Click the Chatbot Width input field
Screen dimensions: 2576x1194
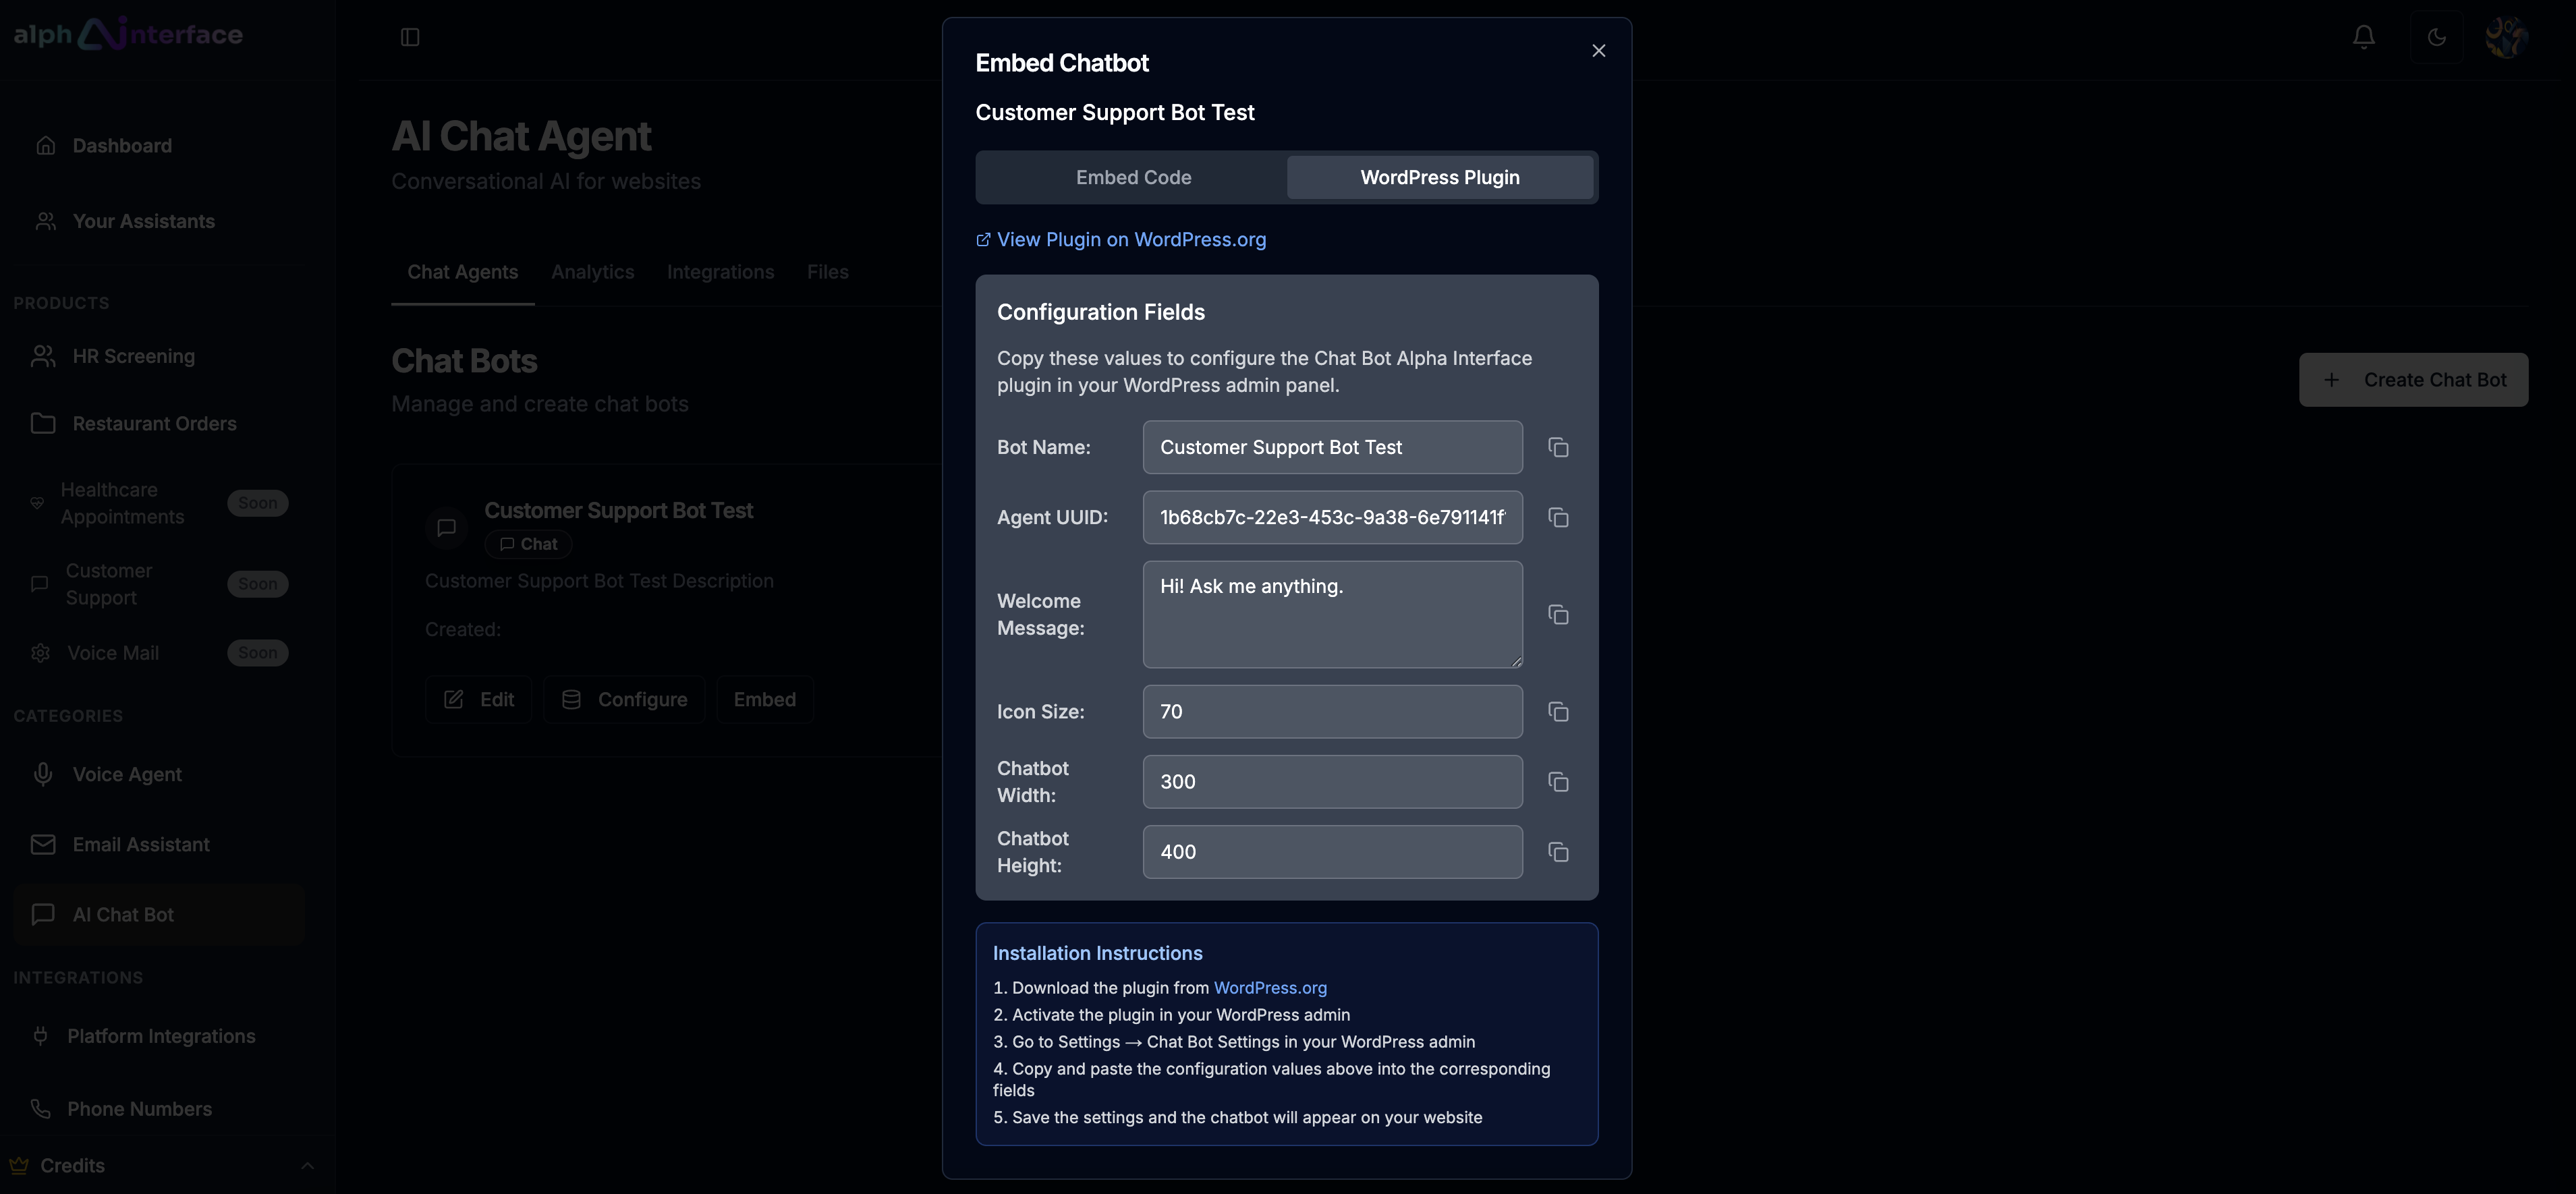(x=1331, y=781)
